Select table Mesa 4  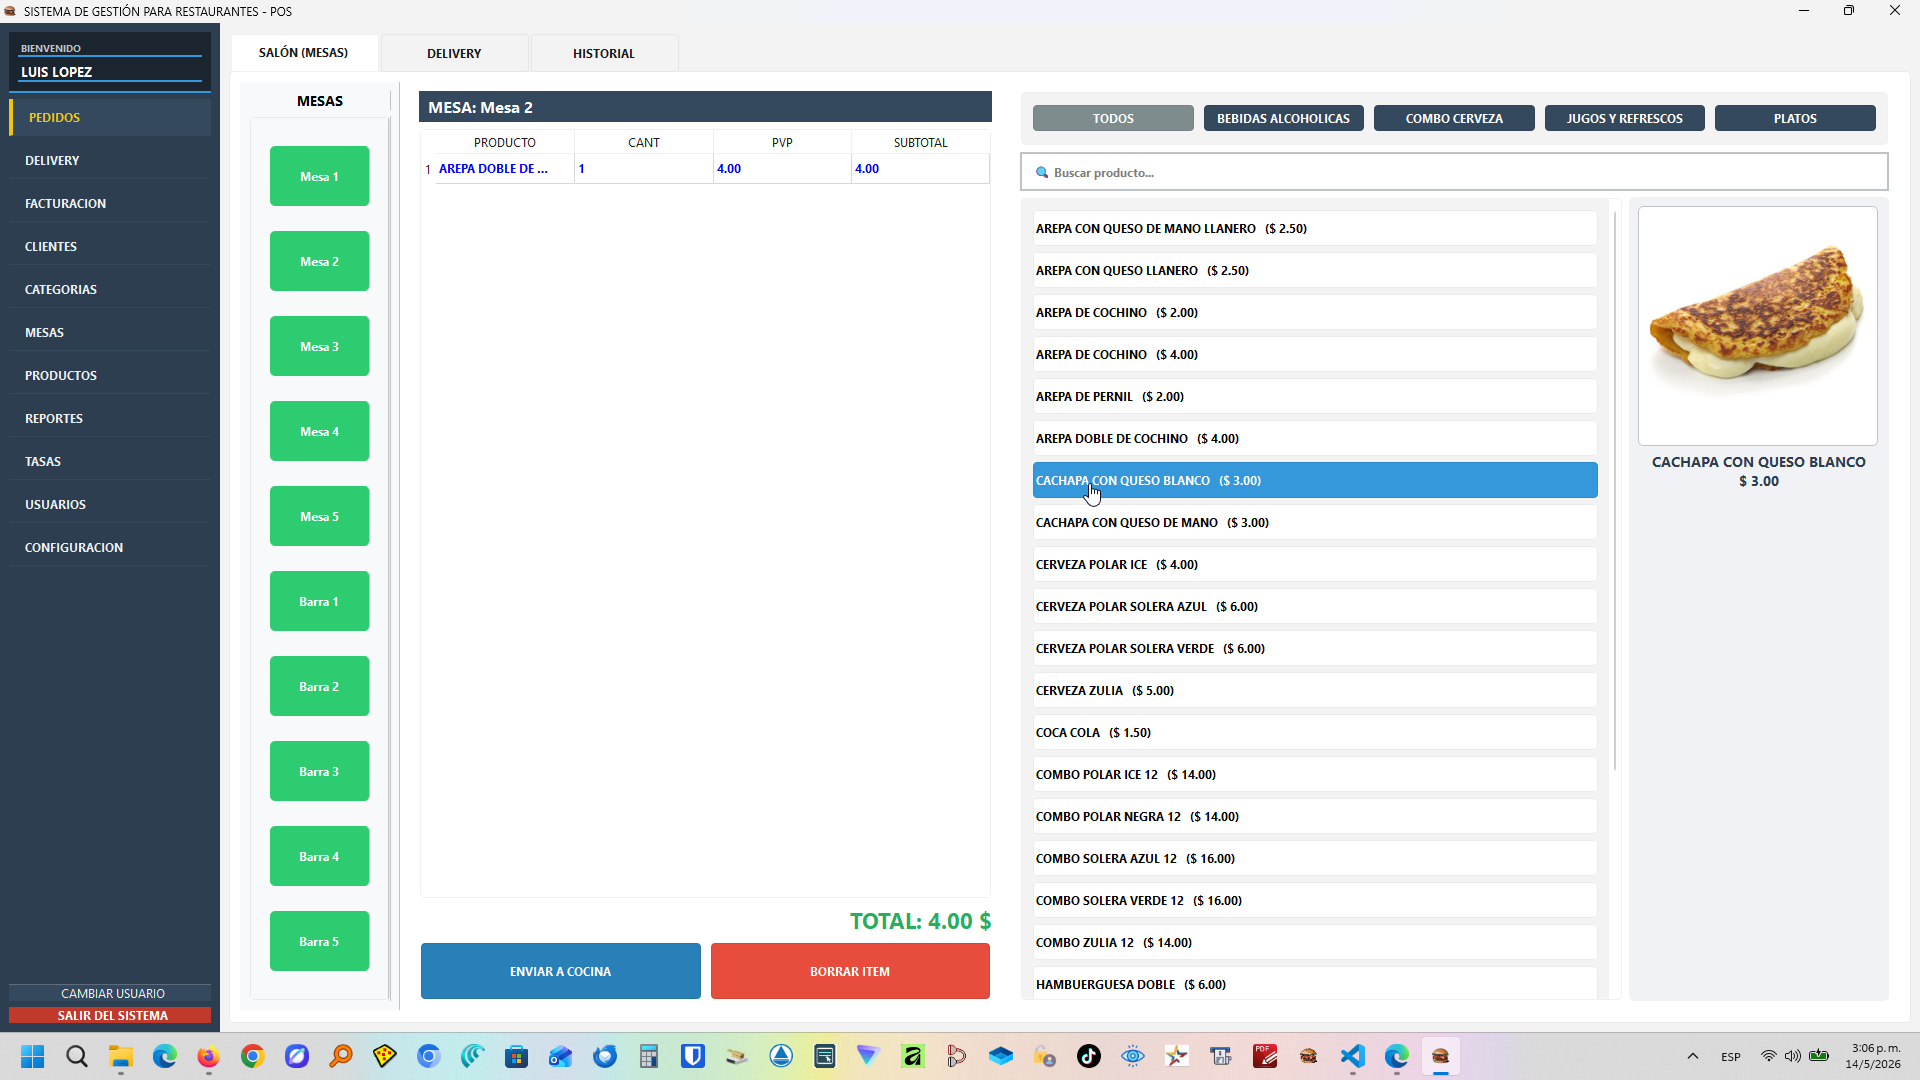point(319,431)
